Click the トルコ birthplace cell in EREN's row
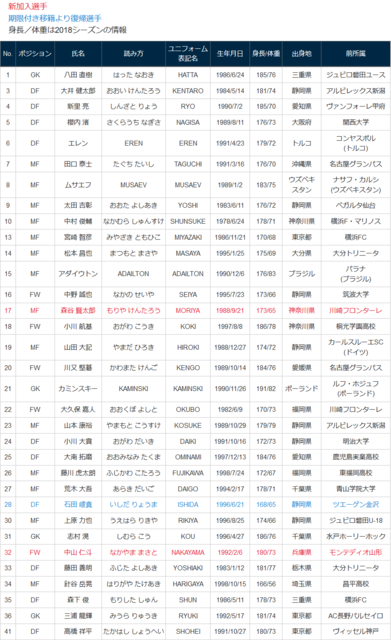This screenshot has width=391, height=640. (x=302, y=143)
